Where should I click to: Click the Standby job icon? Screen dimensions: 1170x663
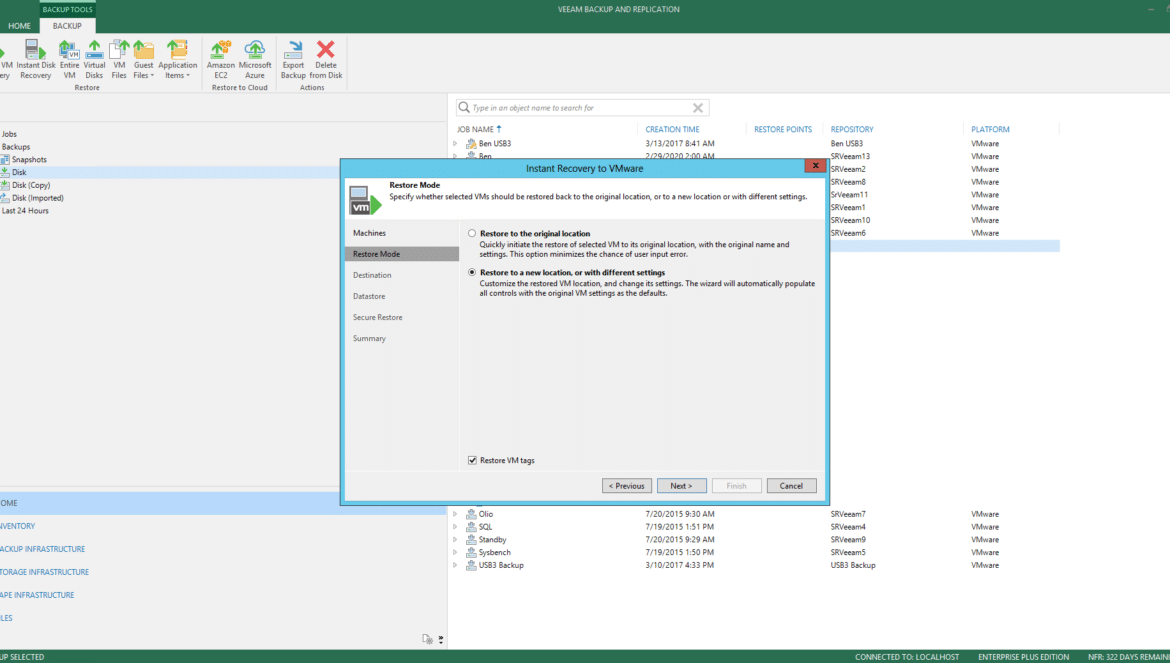pyautogui.click(x=471, y=539)
